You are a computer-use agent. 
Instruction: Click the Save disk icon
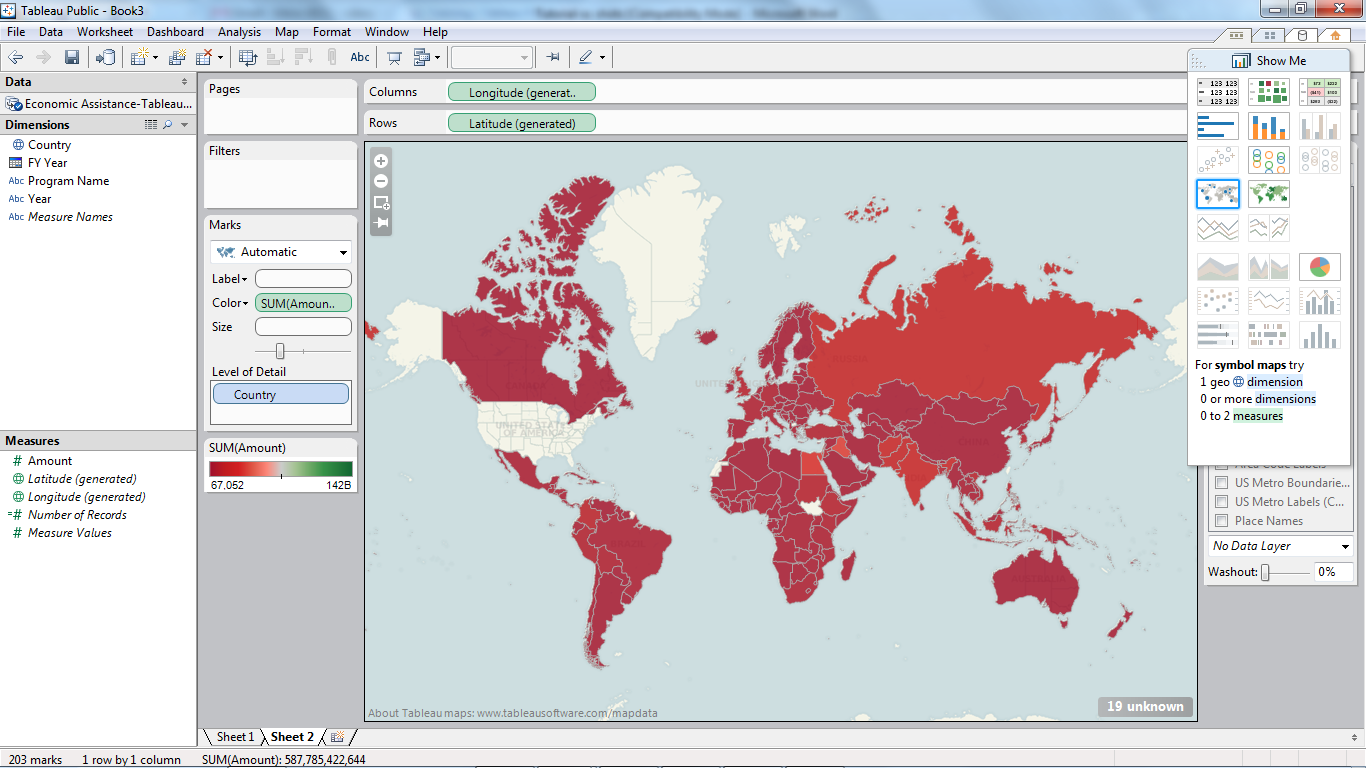(72, 57)
